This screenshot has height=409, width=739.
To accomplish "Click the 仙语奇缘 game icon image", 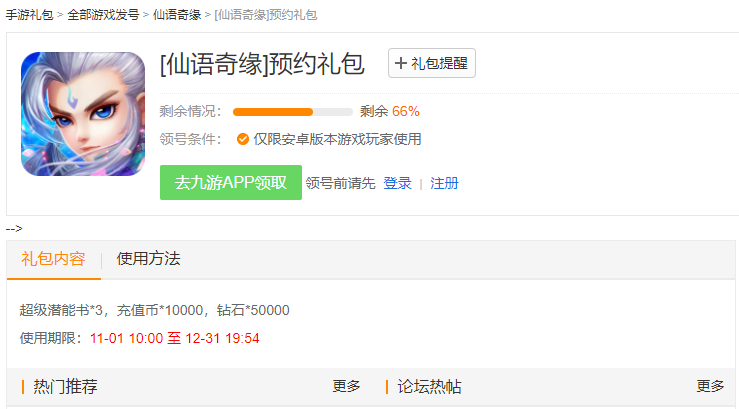I will 83,114.
